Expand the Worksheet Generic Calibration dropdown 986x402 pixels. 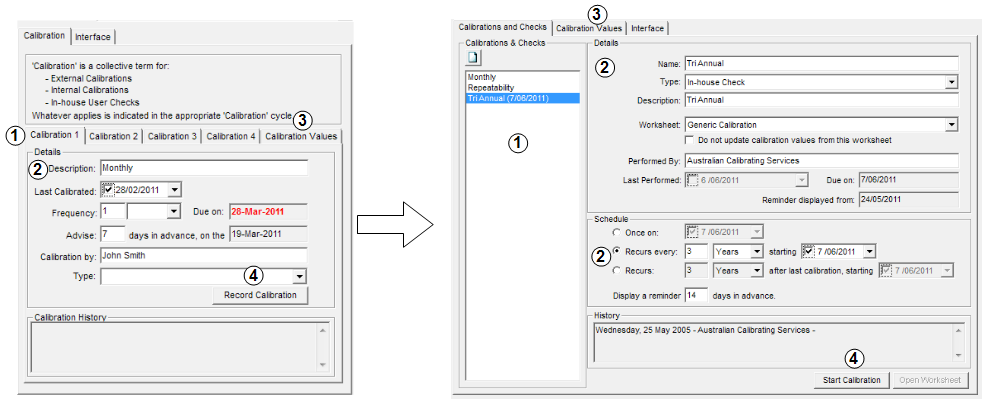coord(951,125)
